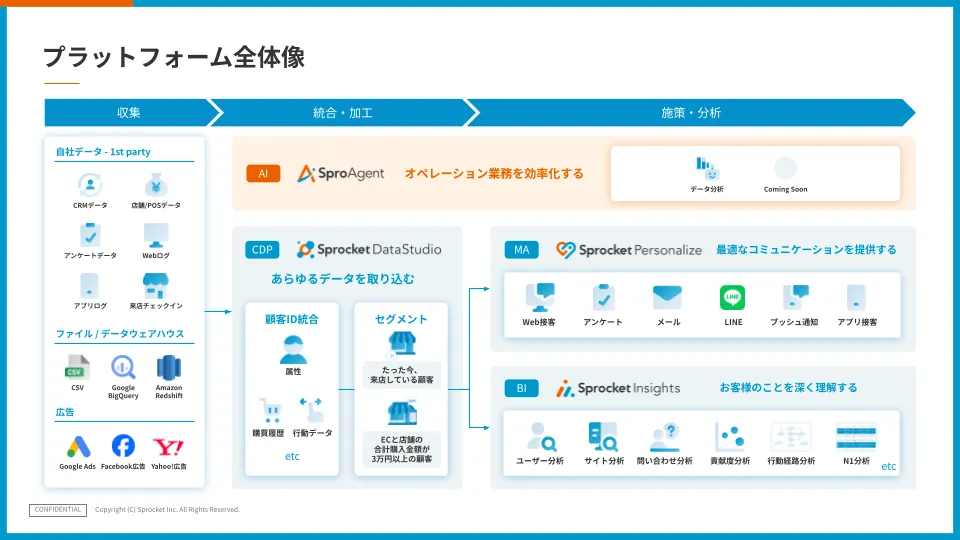The height and width of the screenshot is (540, 960).
Task: Click the blue BI badge
Action: click(522, 388)
